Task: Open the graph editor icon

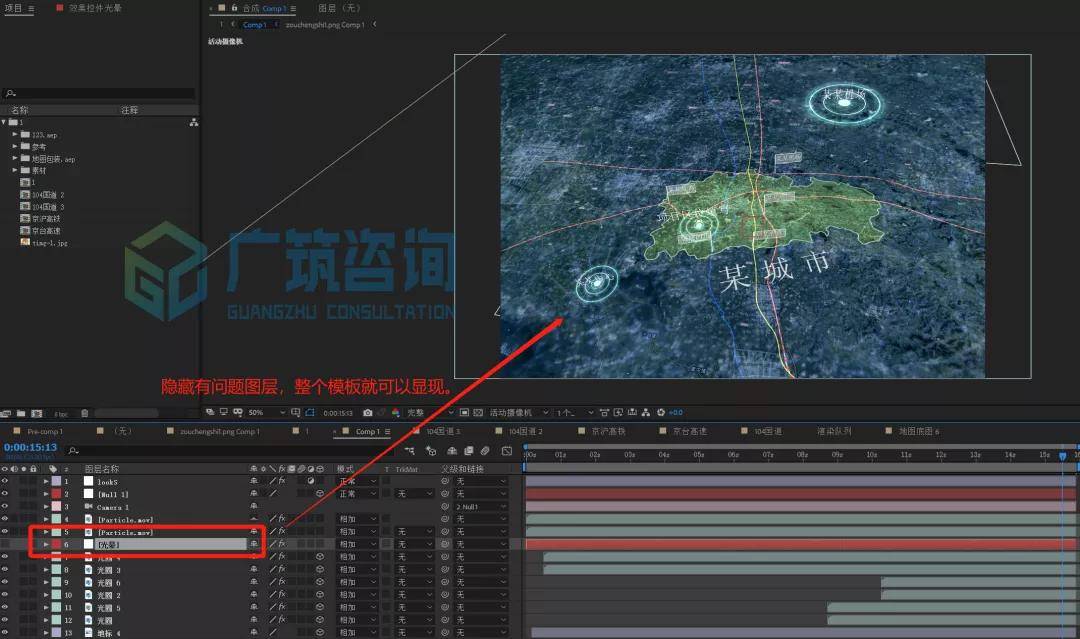Action: 507,451
